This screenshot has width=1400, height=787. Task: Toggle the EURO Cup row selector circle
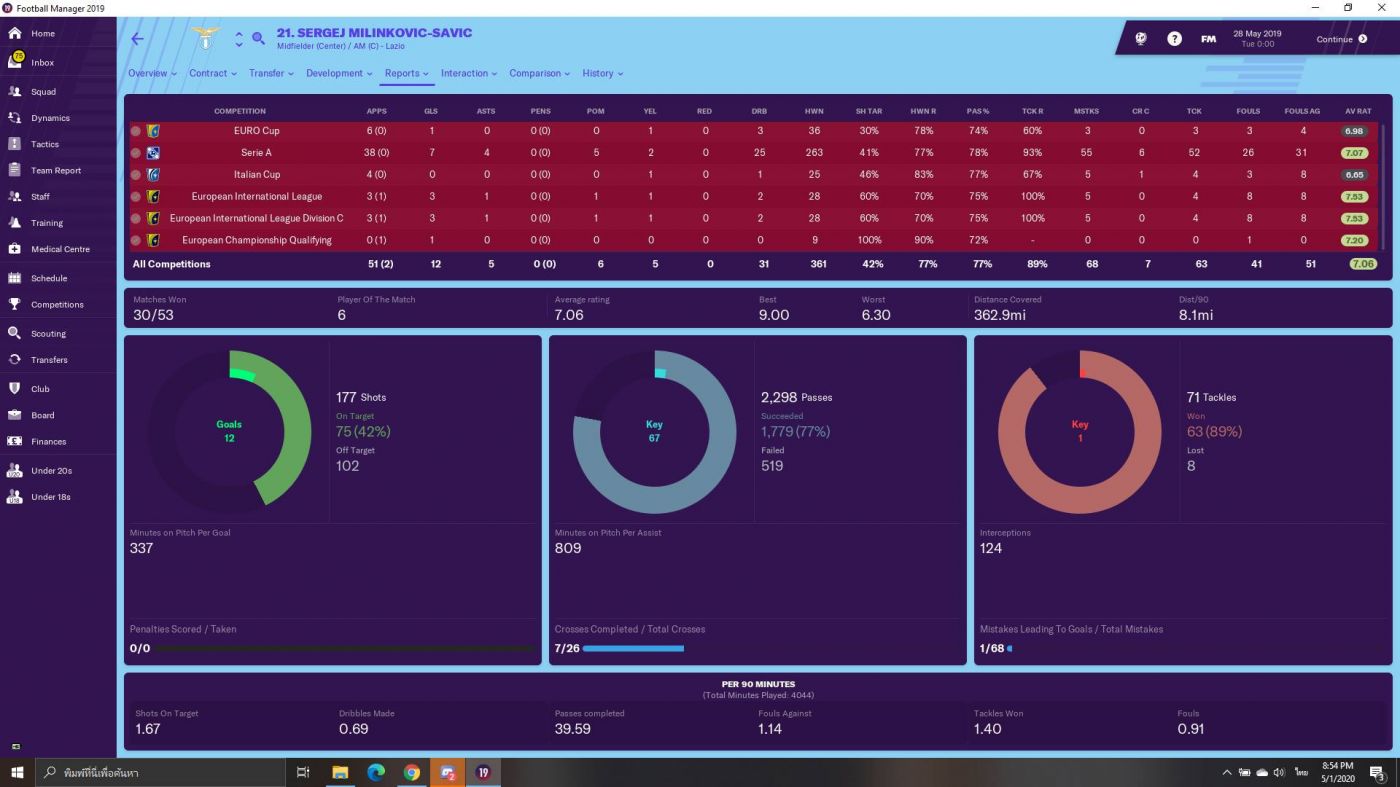click(136, 131)
